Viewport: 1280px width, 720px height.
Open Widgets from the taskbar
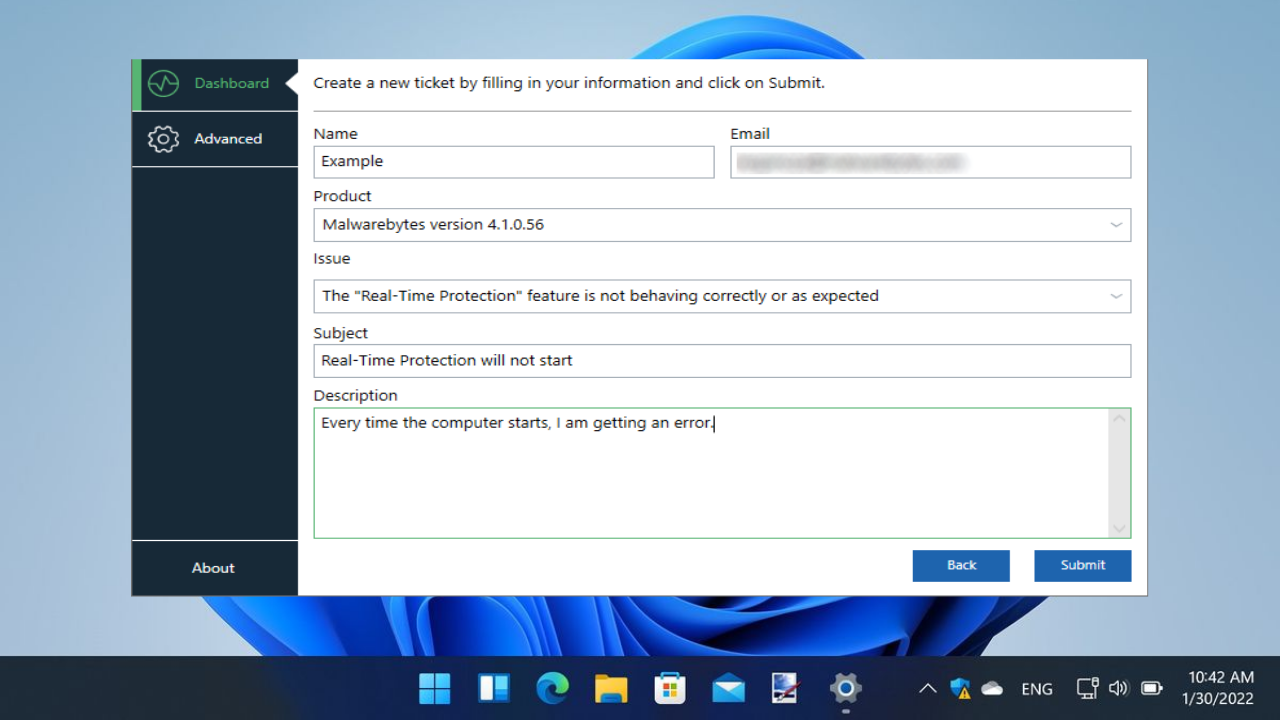494,688
